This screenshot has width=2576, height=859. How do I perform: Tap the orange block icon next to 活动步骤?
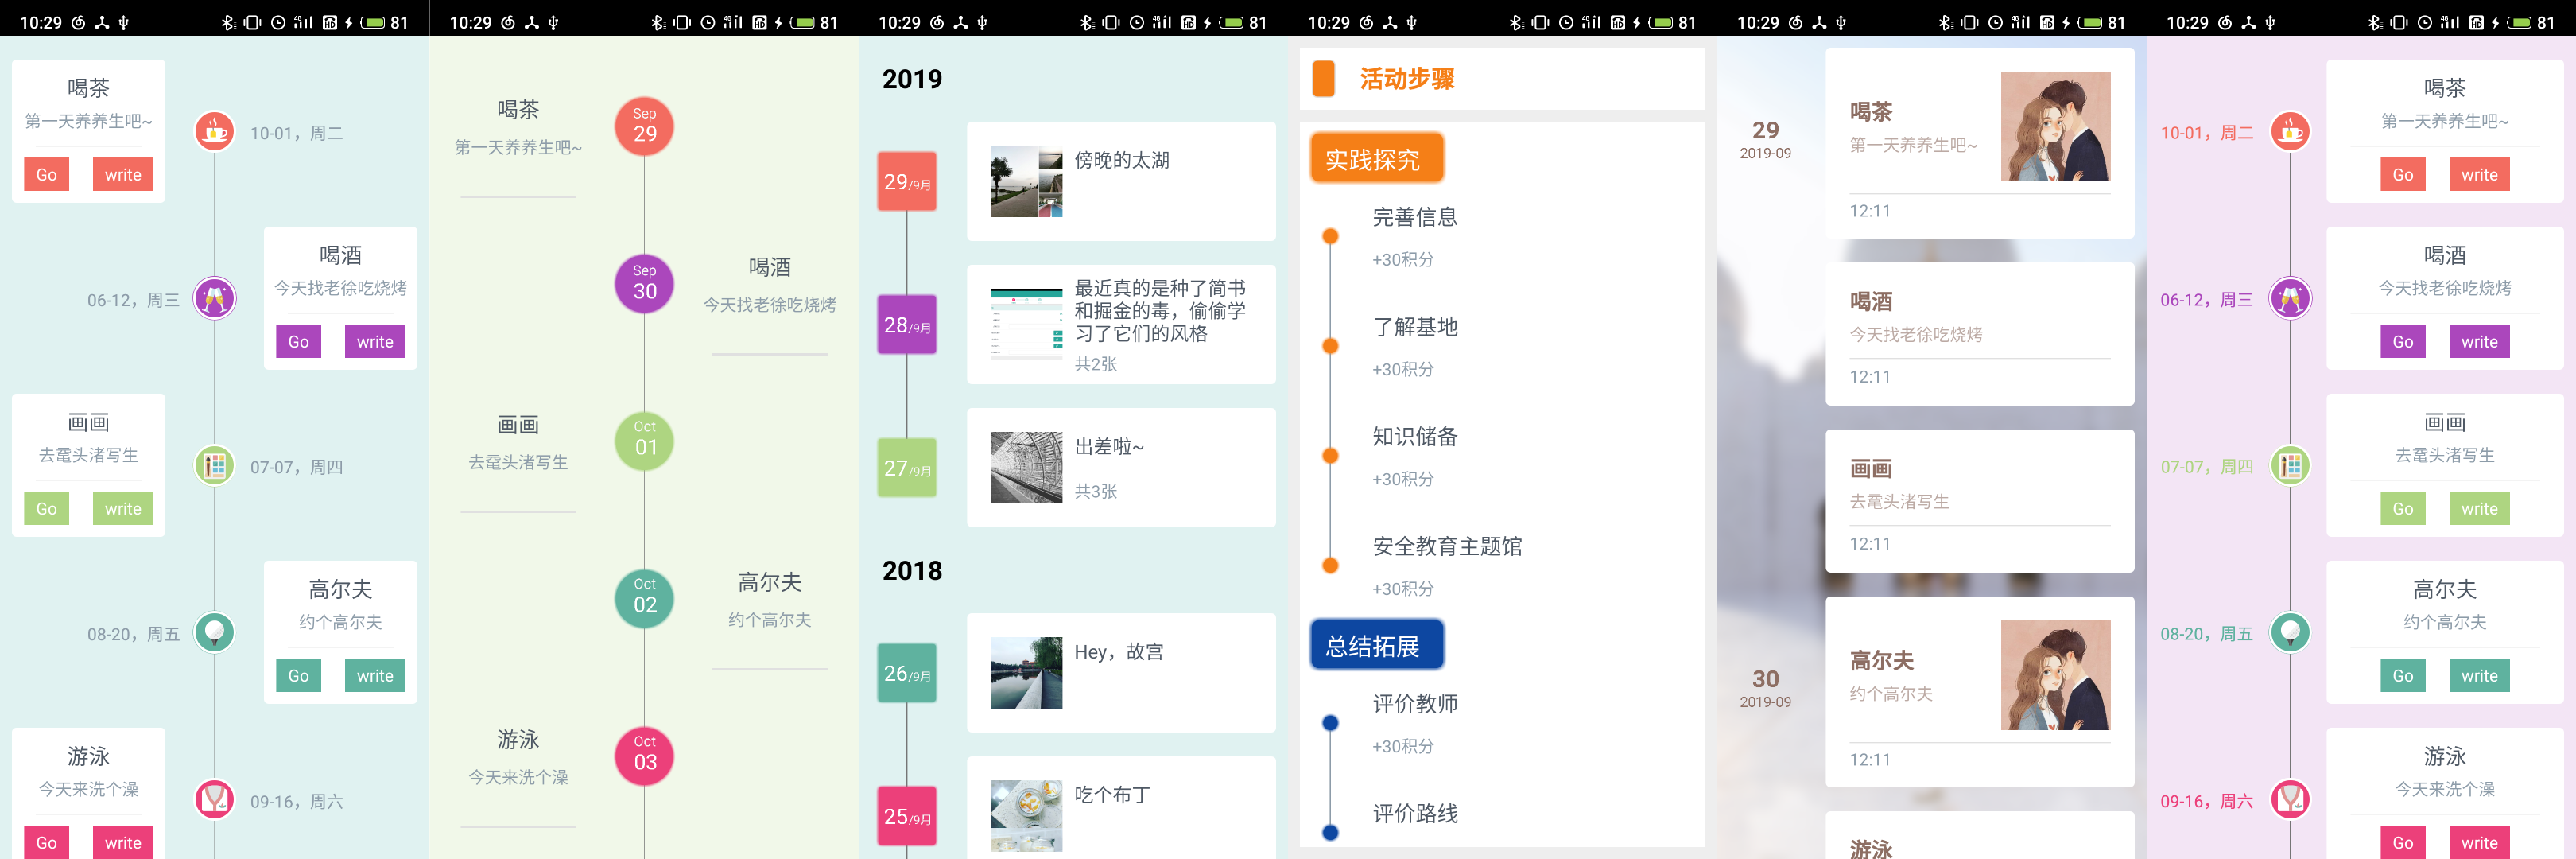(x=1323, y=78)
